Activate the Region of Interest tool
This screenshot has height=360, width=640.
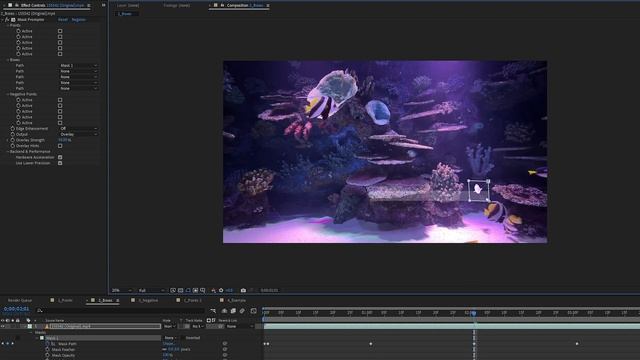pos(195,290)
